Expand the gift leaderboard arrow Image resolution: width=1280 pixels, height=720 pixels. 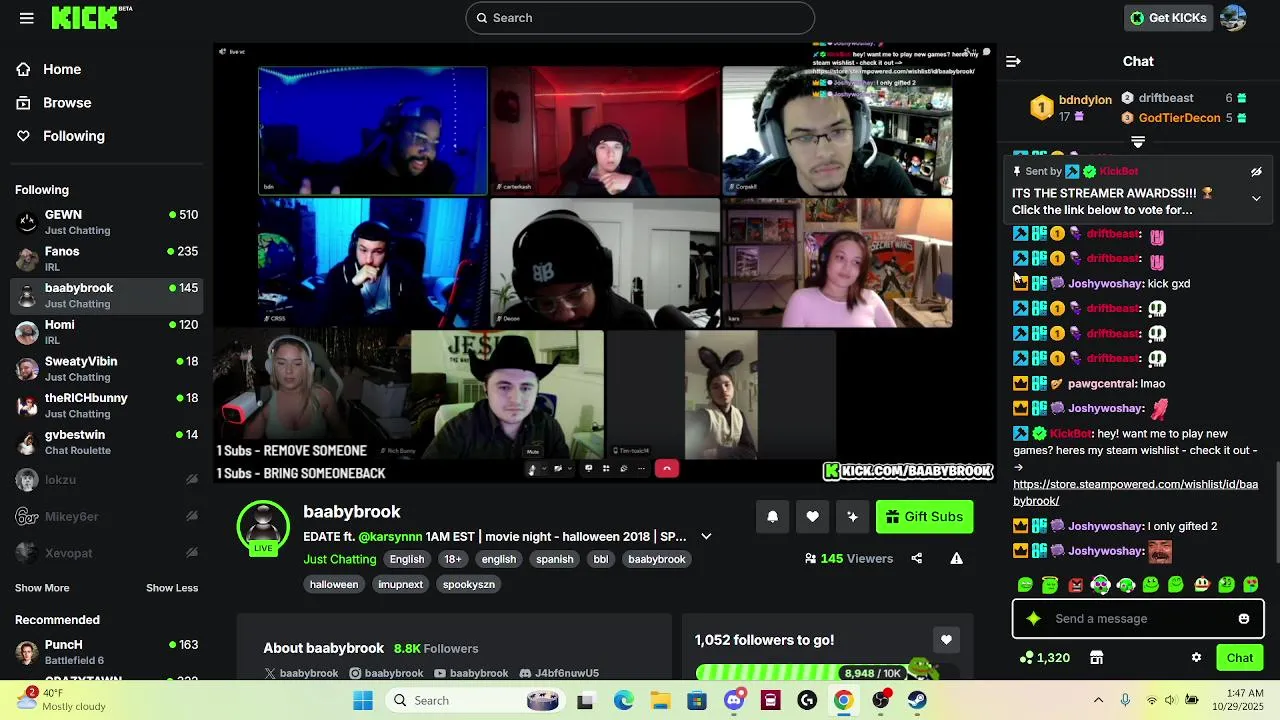(1138, 142)
